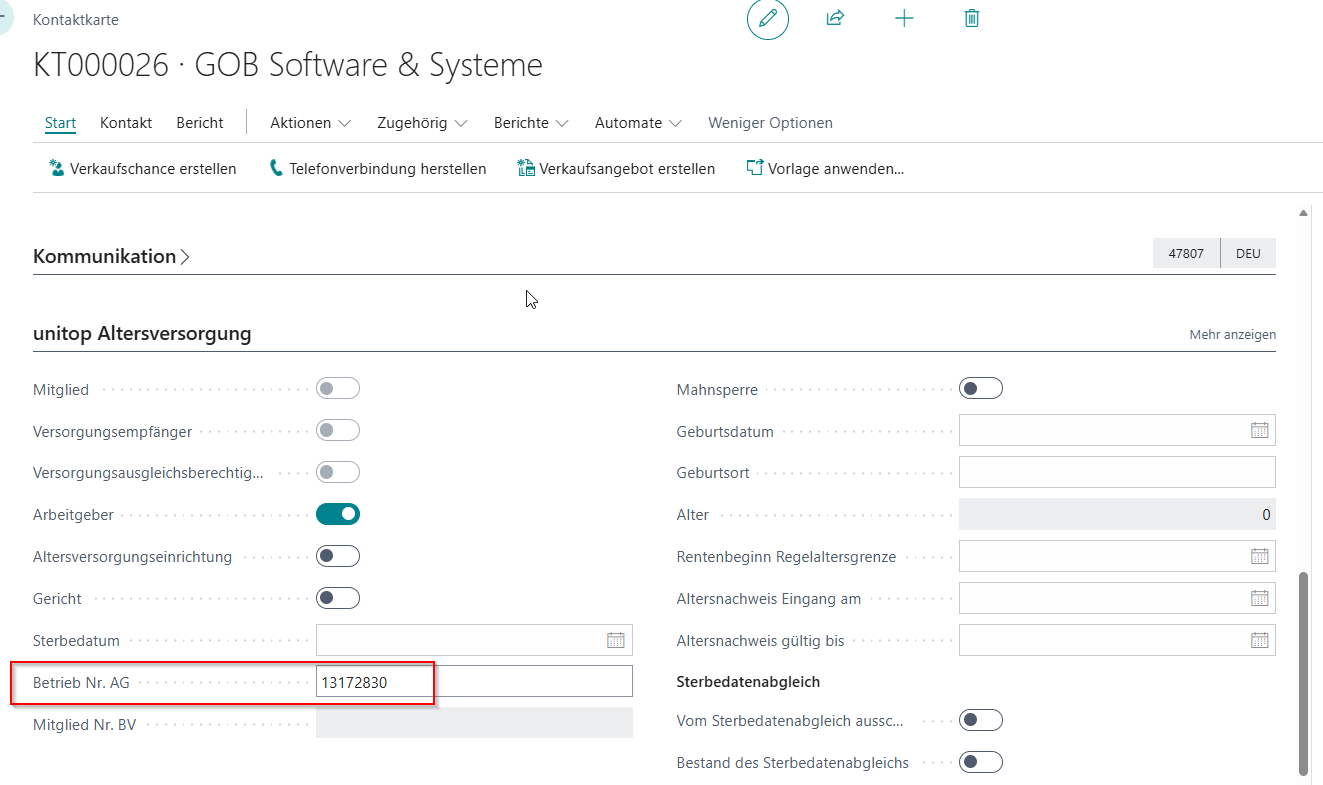The width and height of the screenshot is (1323, 785).
Task: Switch to the Bericht tab
Action: point(200,123)
